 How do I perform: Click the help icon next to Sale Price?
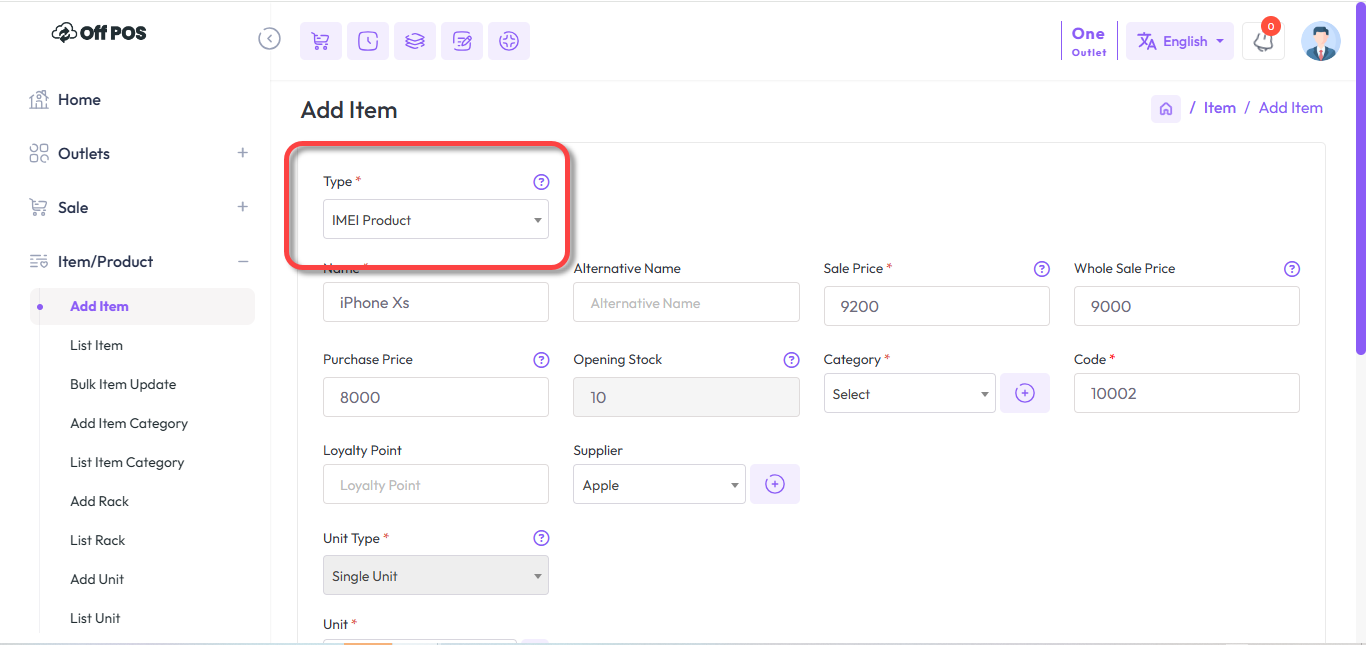[x=1041, y=269]
